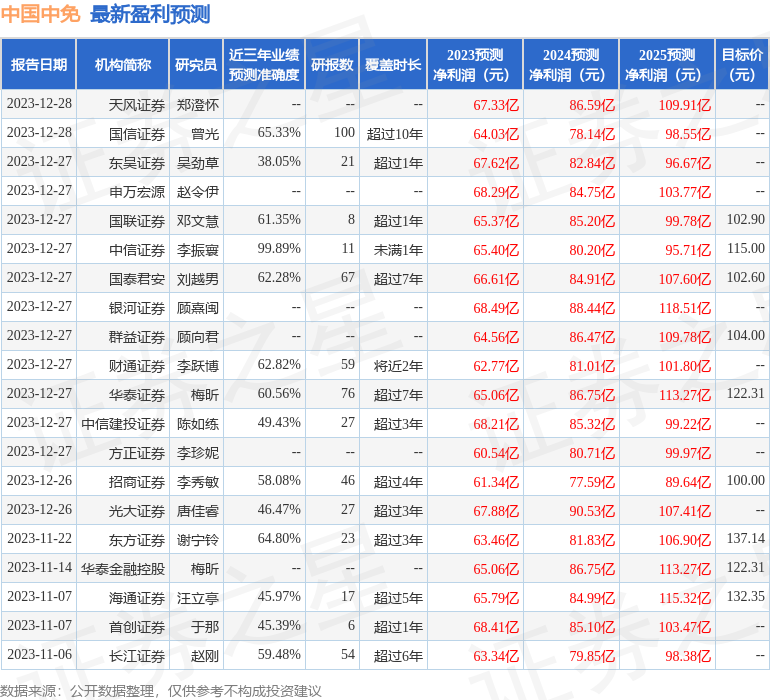
Task: Click the 2023-11-14 report date
Action: pos(39,567)
